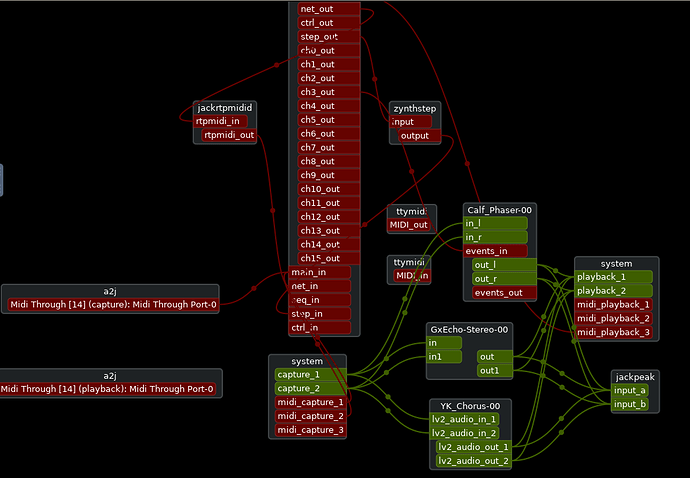Viewport: 690px width, 478px height.
Task: Click system capture_1 port
Action: point(310,375)
